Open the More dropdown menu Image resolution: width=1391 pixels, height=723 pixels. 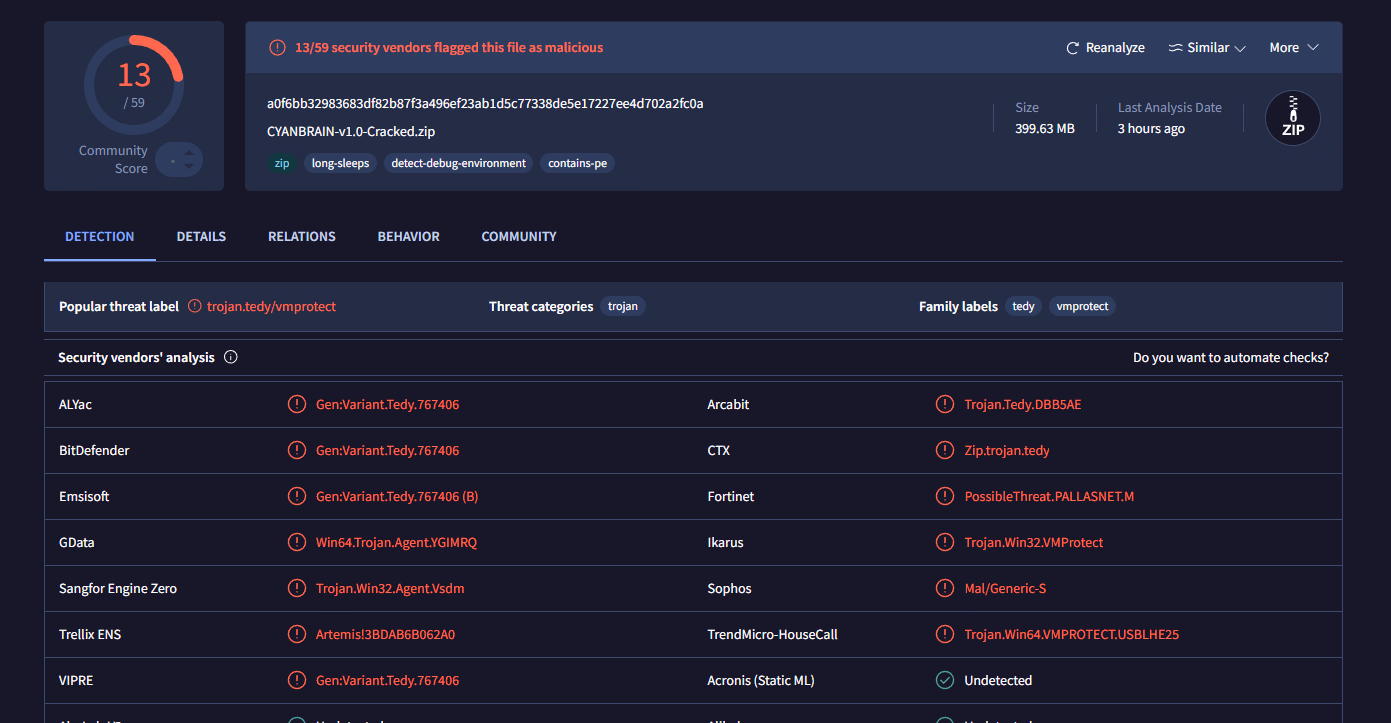pyautogui.click(x=1294, y=48)
